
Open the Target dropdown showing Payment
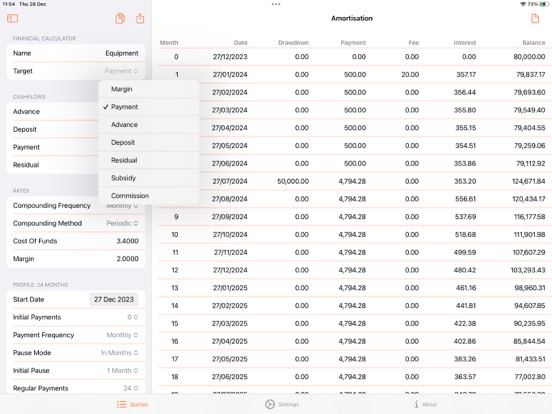(121, 71)
